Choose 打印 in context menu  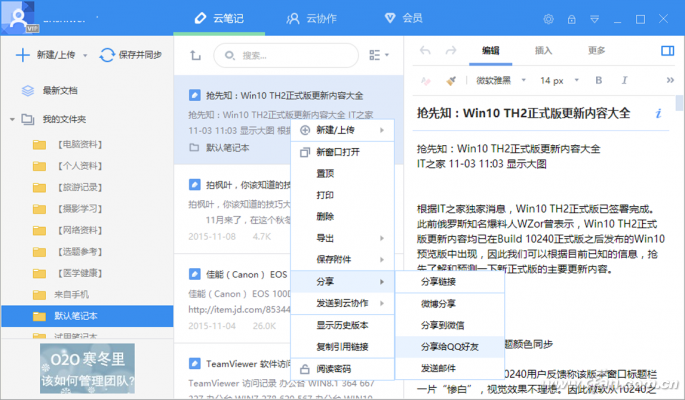342,195
